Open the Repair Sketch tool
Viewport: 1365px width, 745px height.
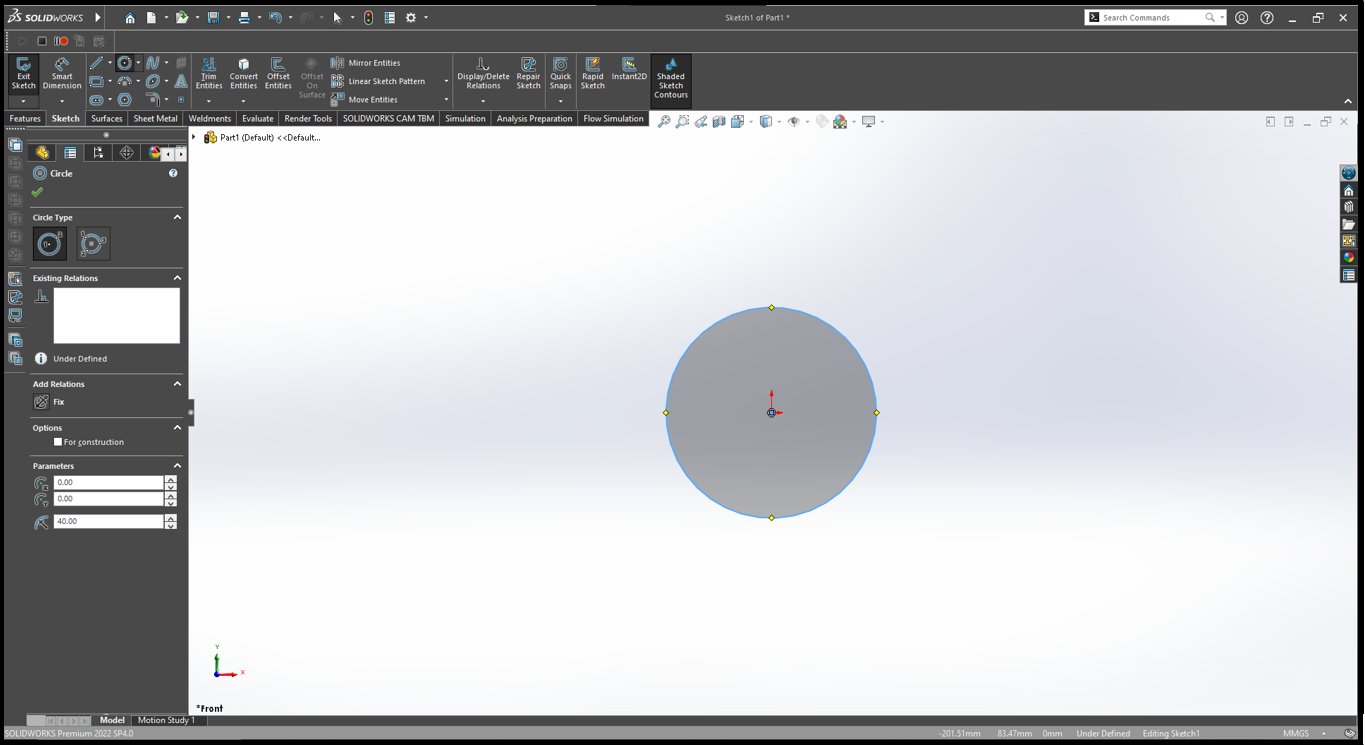click(528, 72)
